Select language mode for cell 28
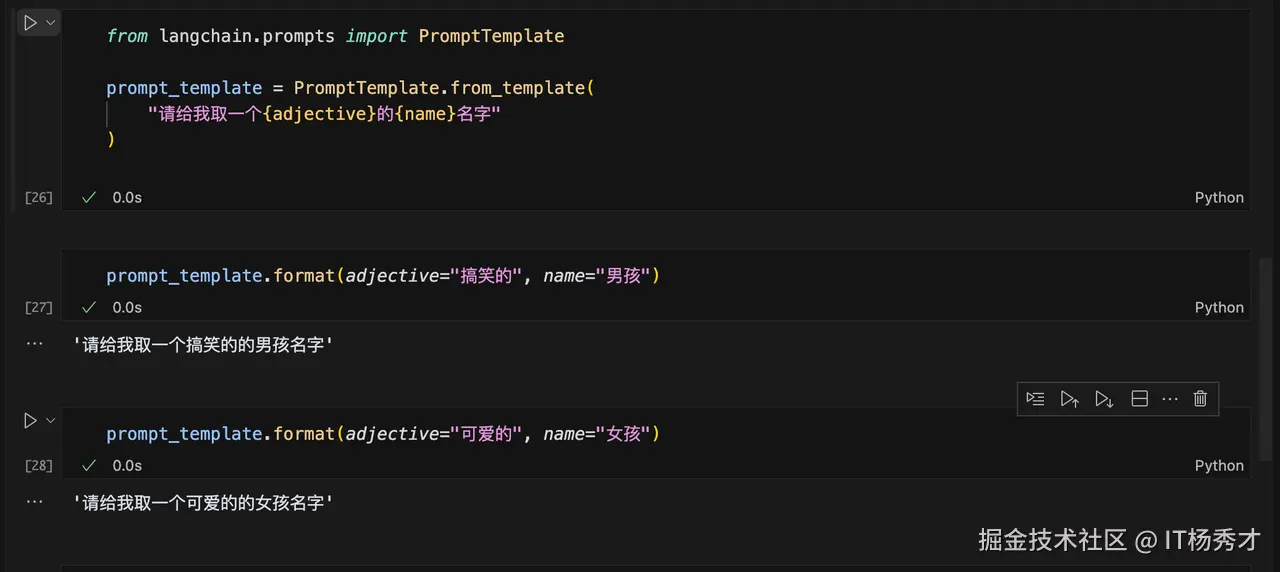Image resolution: width=1280 pixels, height=572 pixels. [x=1219, y=466]
